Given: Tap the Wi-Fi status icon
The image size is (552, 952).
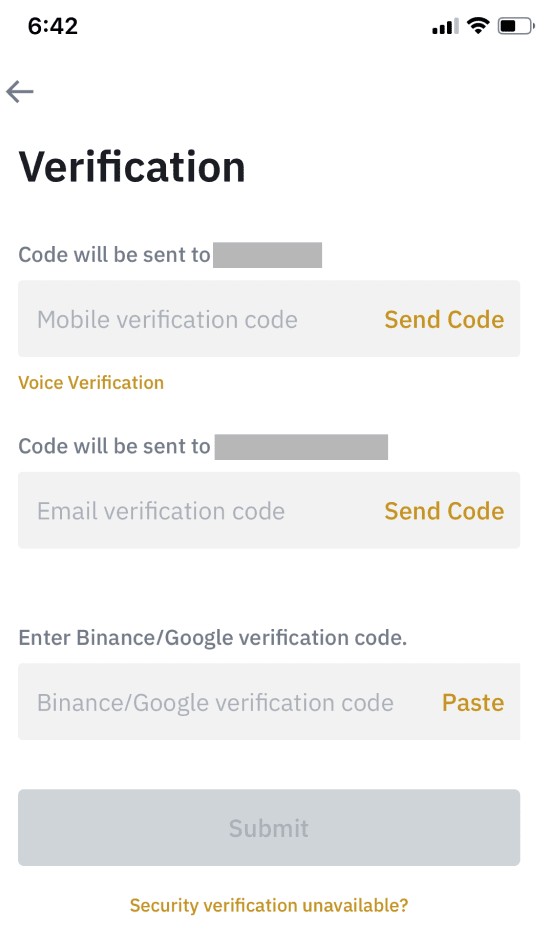Looking at the screenshot, I should [x=478, y=26].
